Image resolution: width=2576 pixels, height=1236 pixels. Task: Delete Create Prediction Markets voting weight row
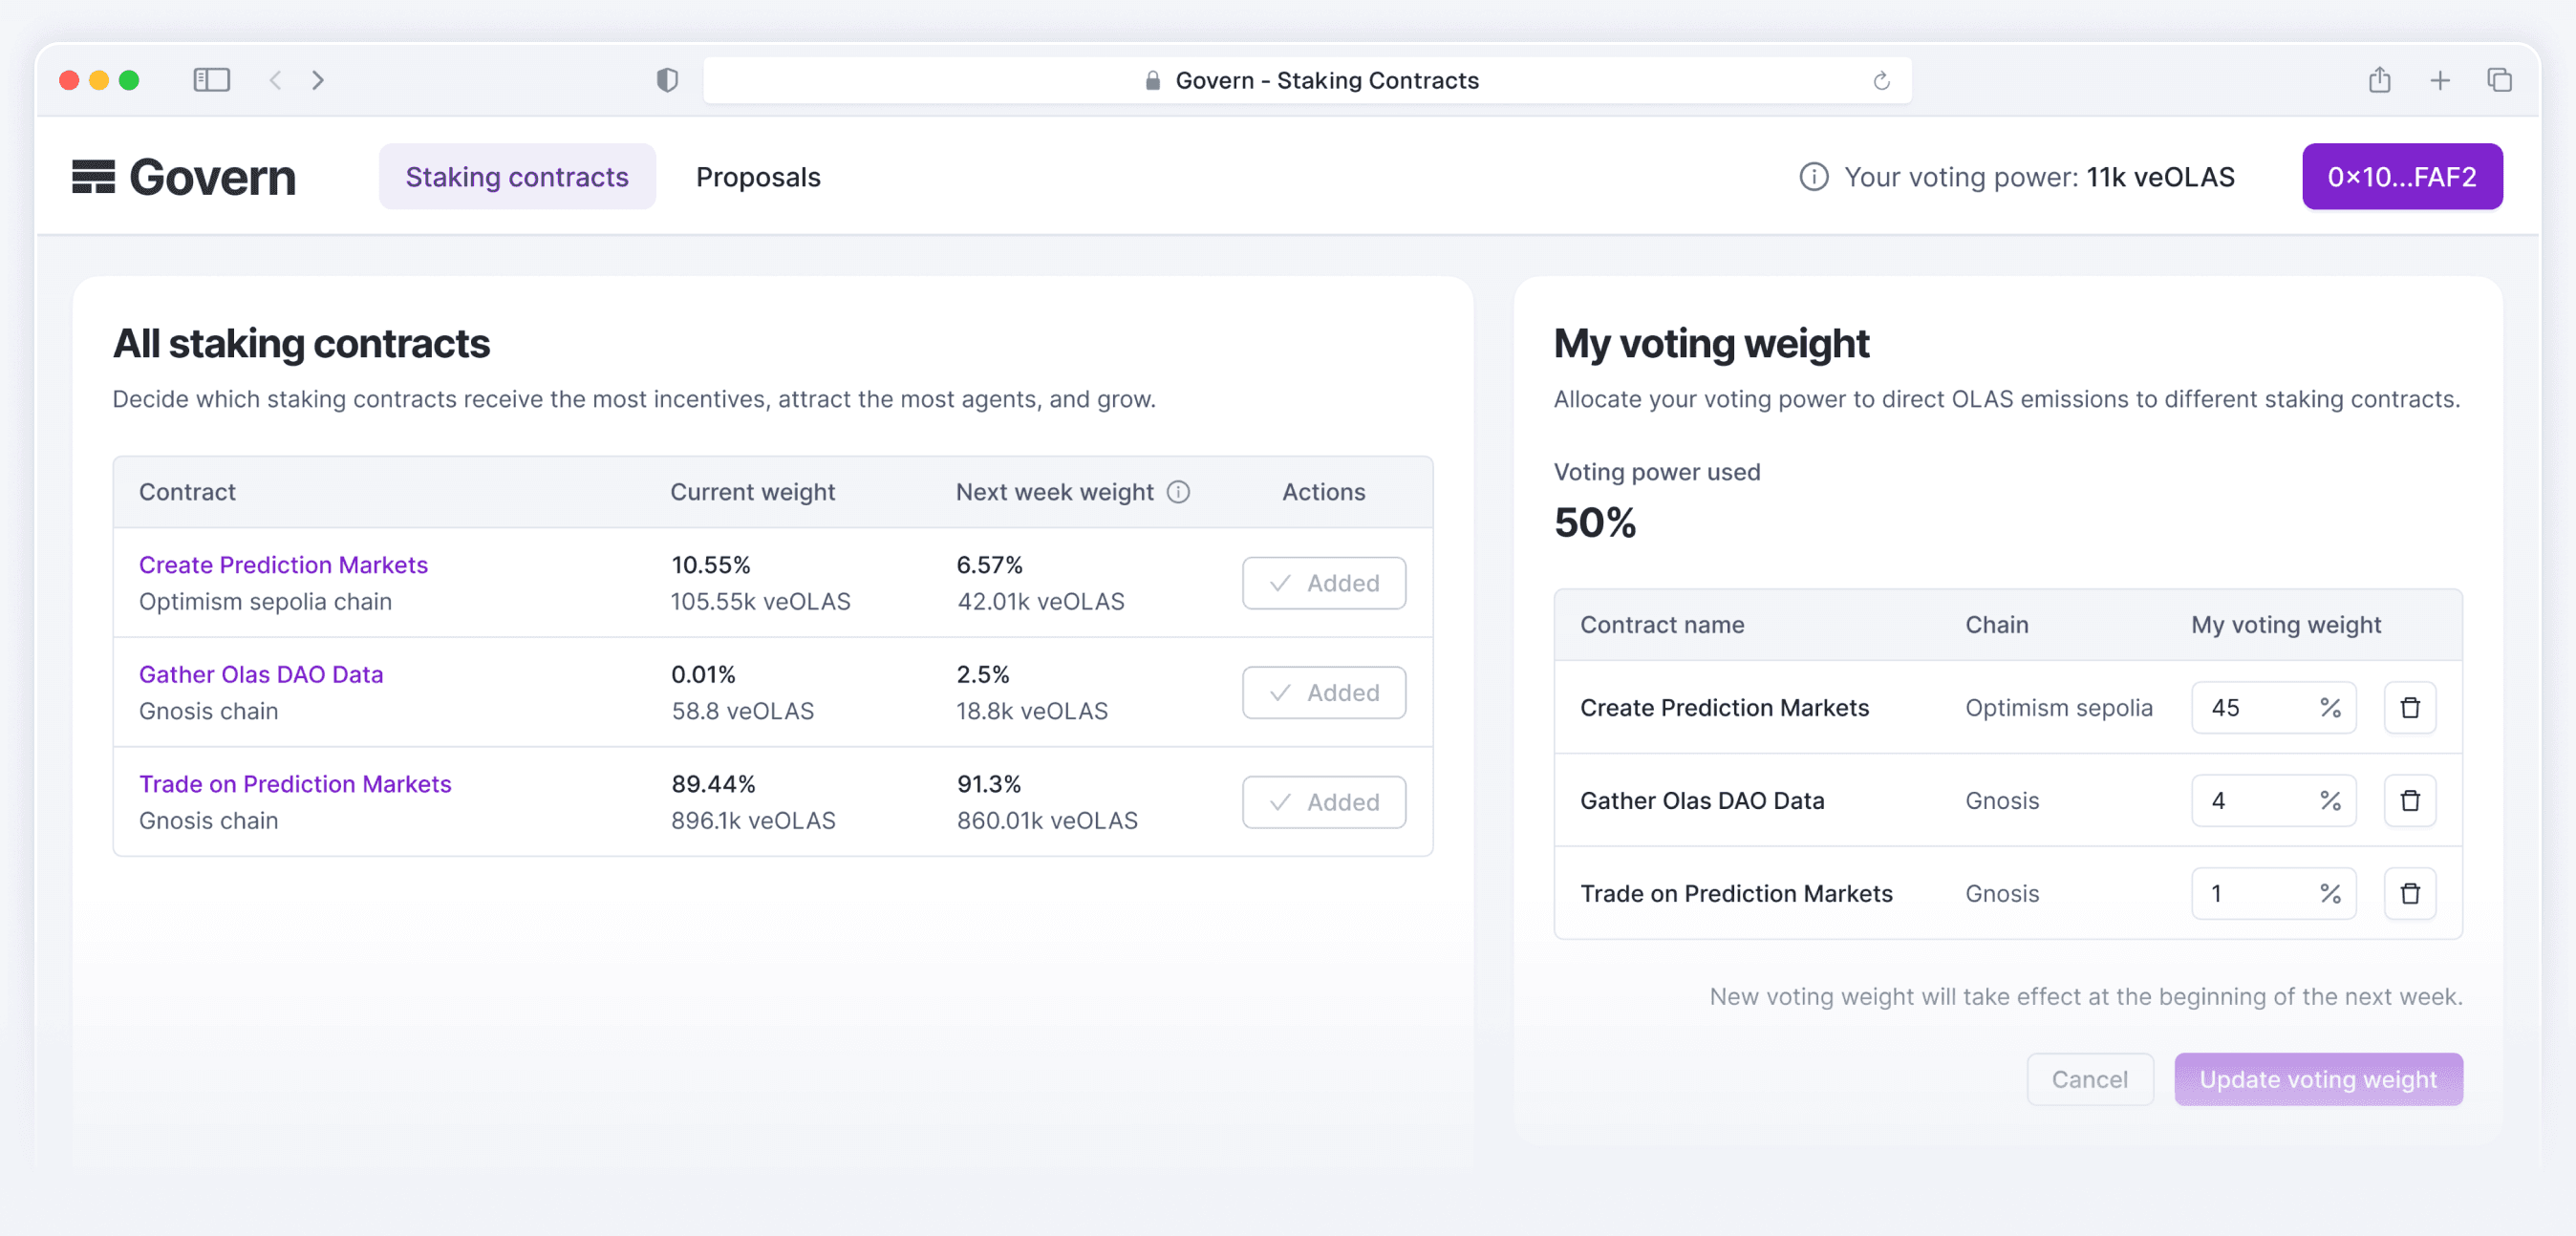point(2409,708)
